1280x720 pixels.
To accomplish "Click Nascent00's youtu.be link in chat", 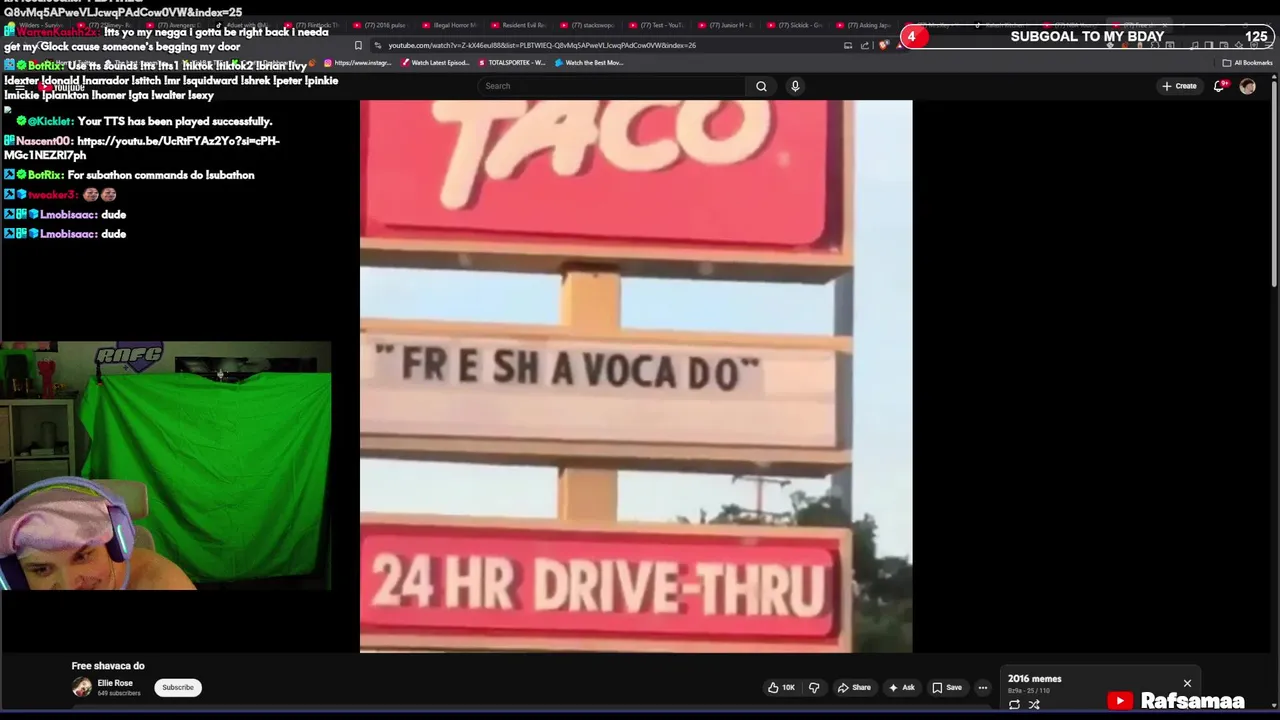I will tap(142, 148).
